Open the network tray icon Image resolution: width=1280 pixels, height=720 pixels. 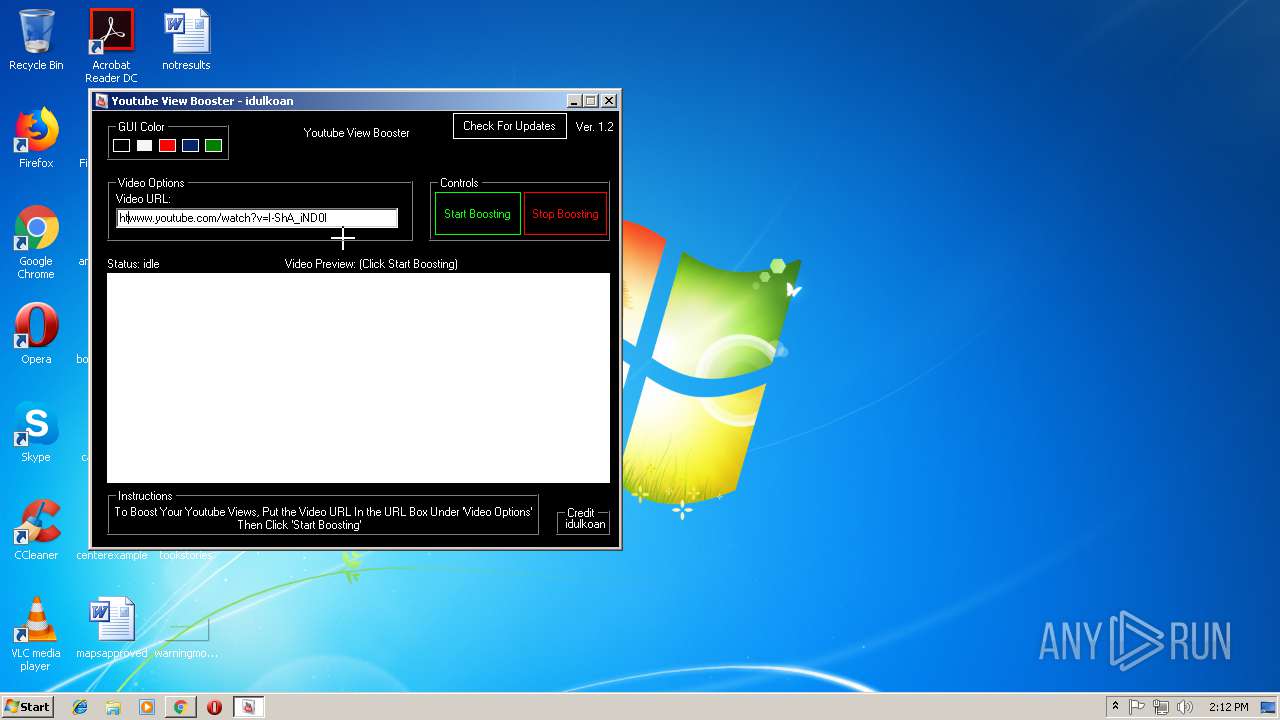(1161, 707)
